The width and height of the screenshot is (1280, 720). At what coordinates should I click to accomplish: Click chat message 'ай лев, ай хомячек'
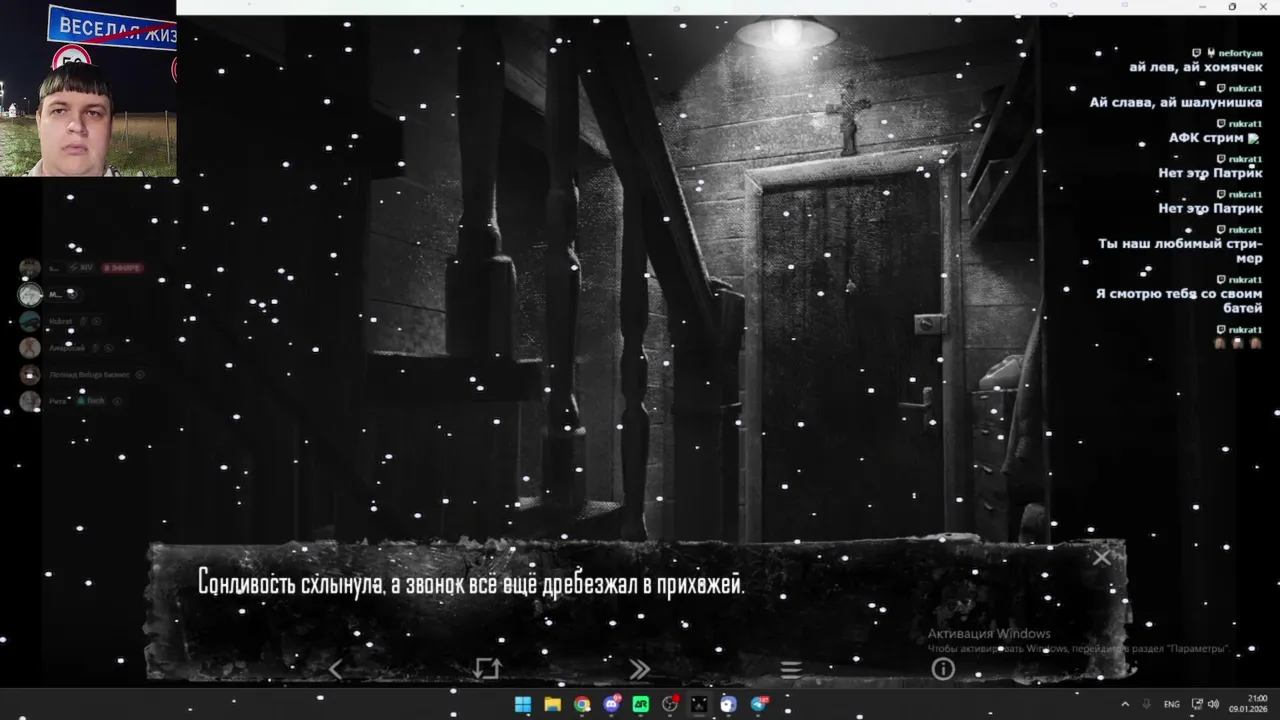[x=1196, y=67]
